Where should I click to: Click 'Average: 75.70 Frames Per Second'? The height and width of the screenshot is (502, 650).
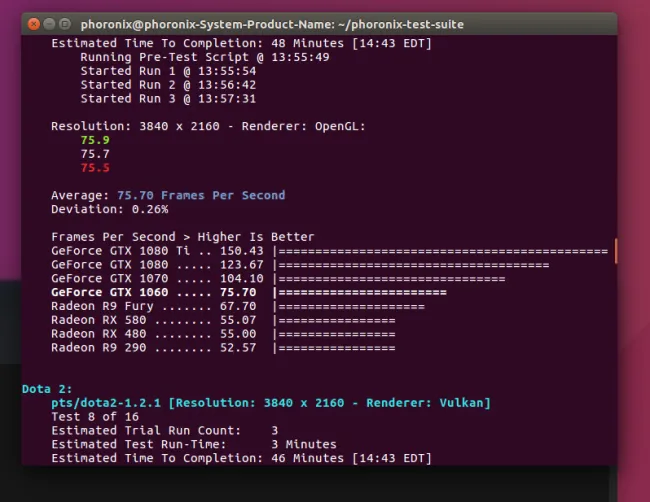point(168,195)
